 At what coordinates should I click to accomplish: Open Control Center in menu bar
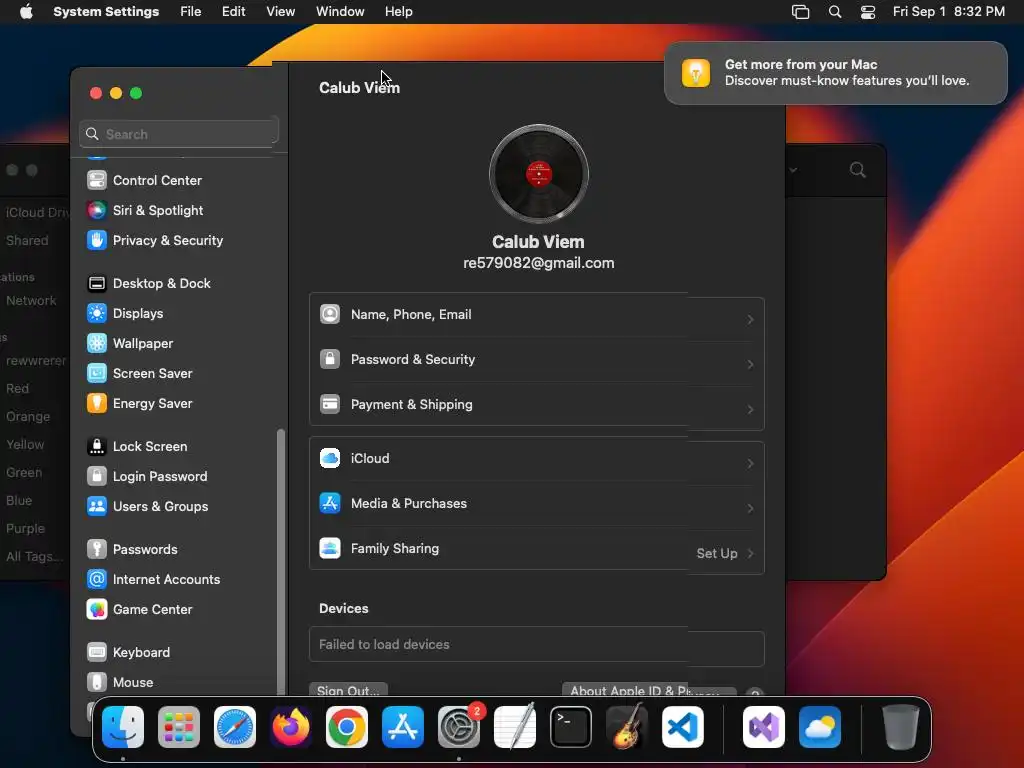pos(868,12)
